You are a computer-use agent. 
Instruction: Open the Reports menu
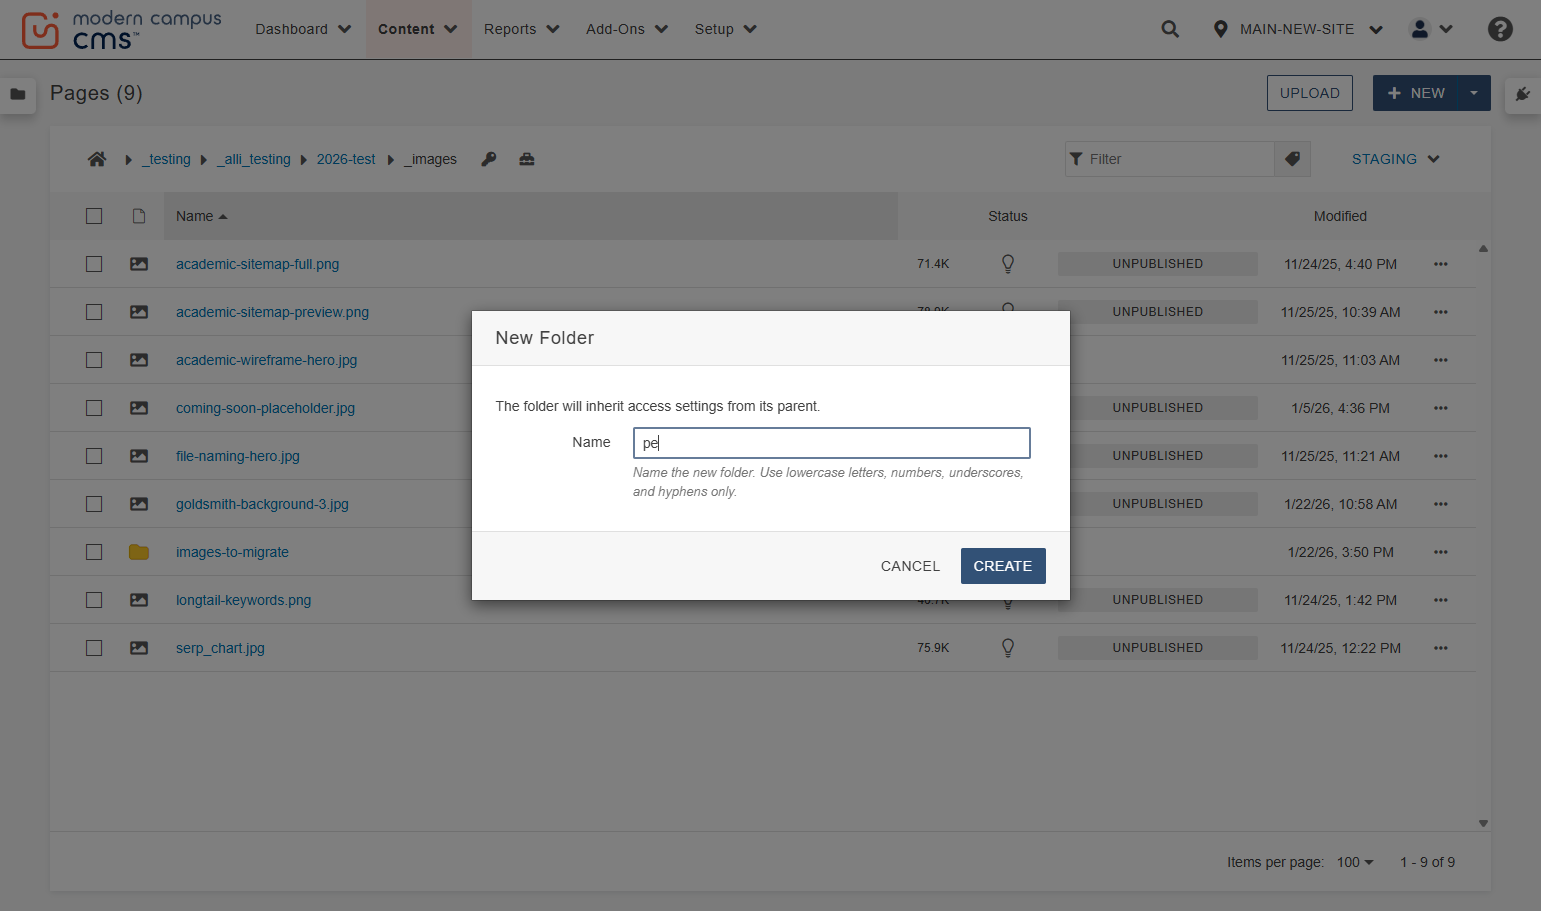coord(521,29)
